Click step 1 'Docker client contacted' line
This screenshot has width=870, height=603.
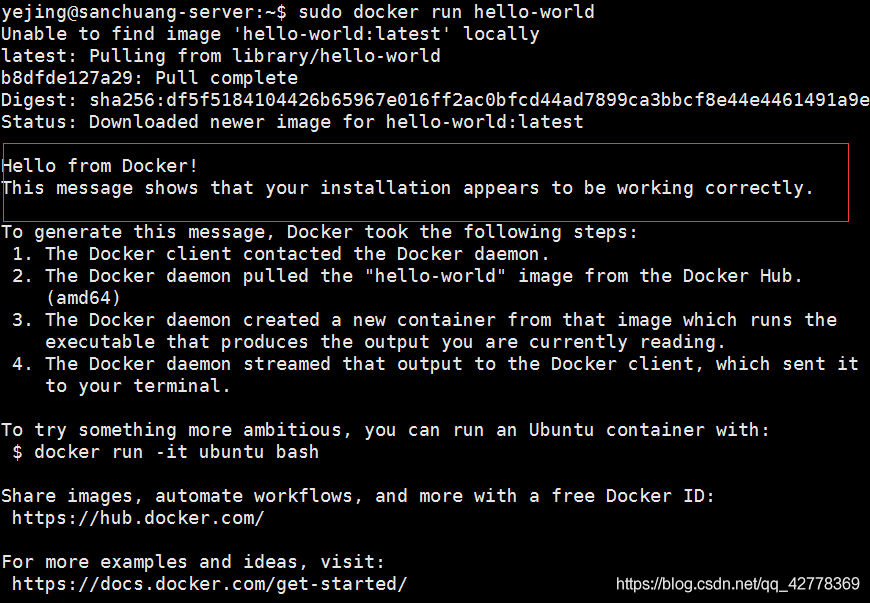point(281,254)
